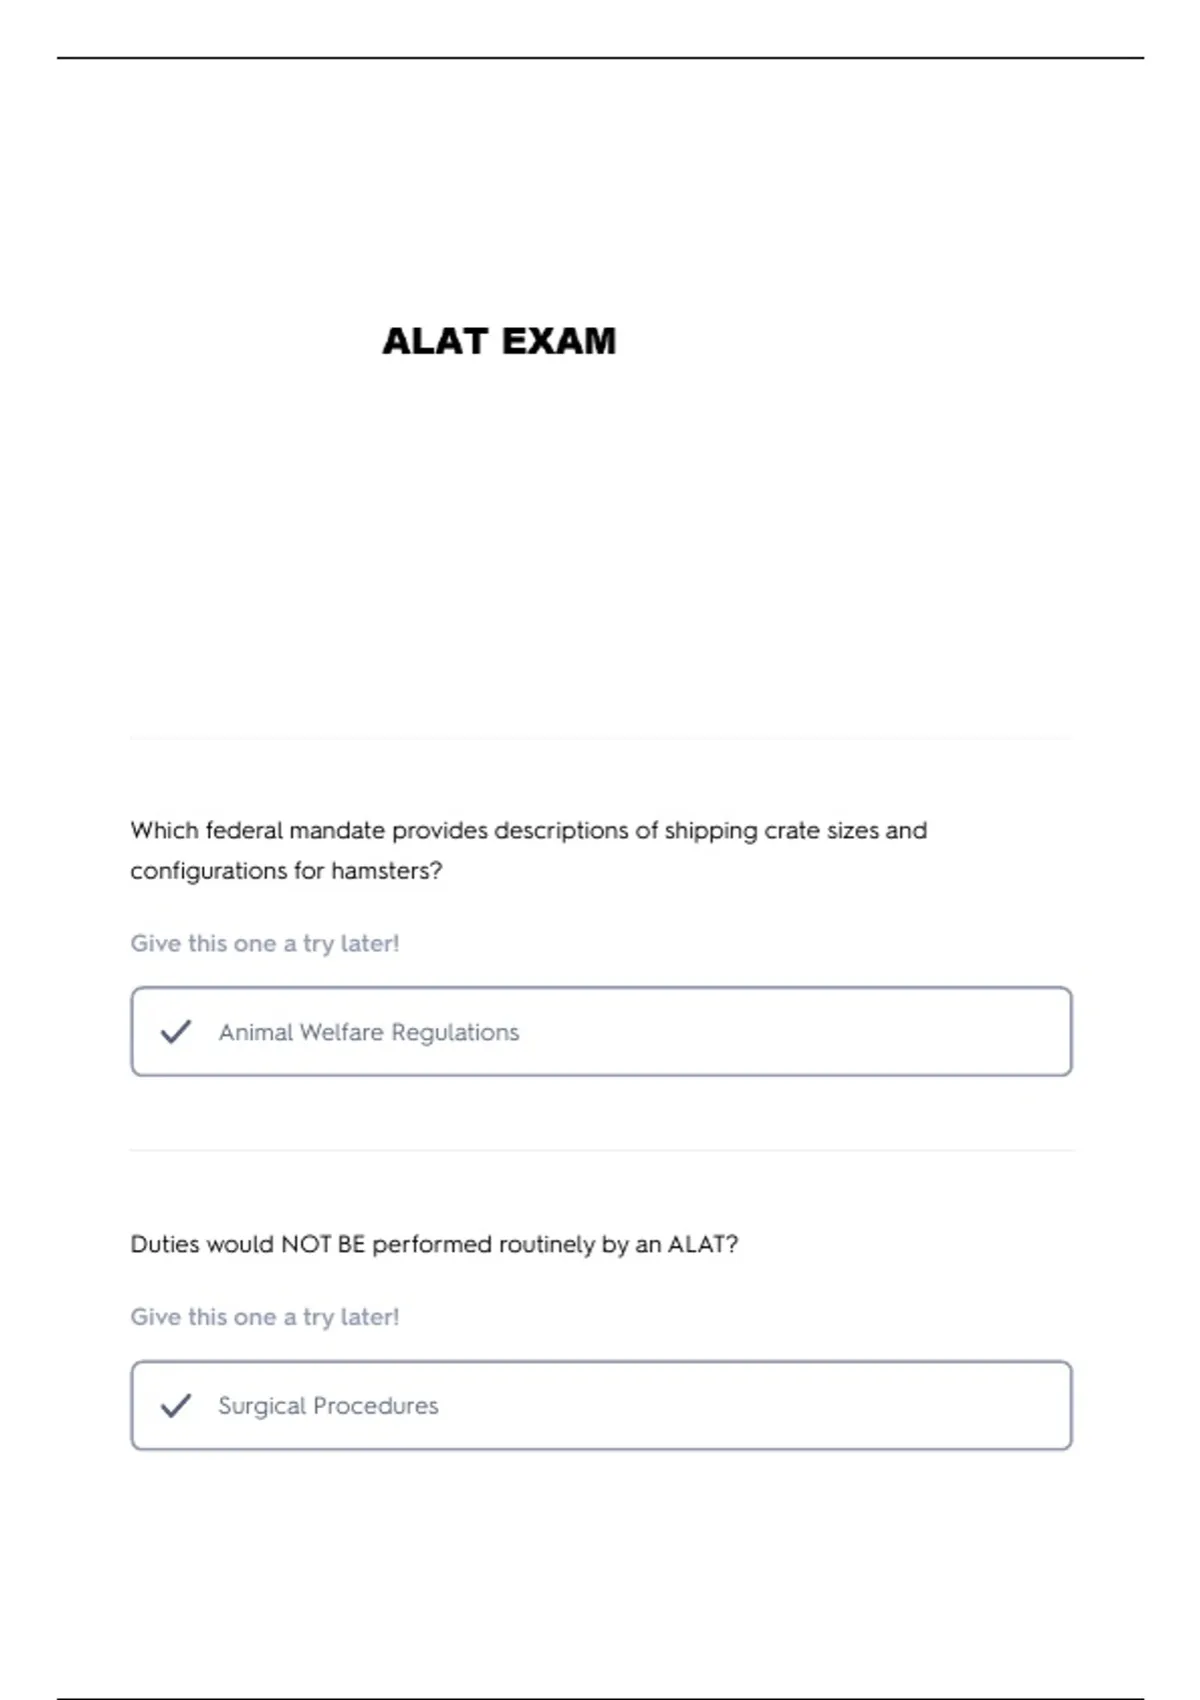Click the 'Animal Welfare Regulations' answer text

(369, 1032)
